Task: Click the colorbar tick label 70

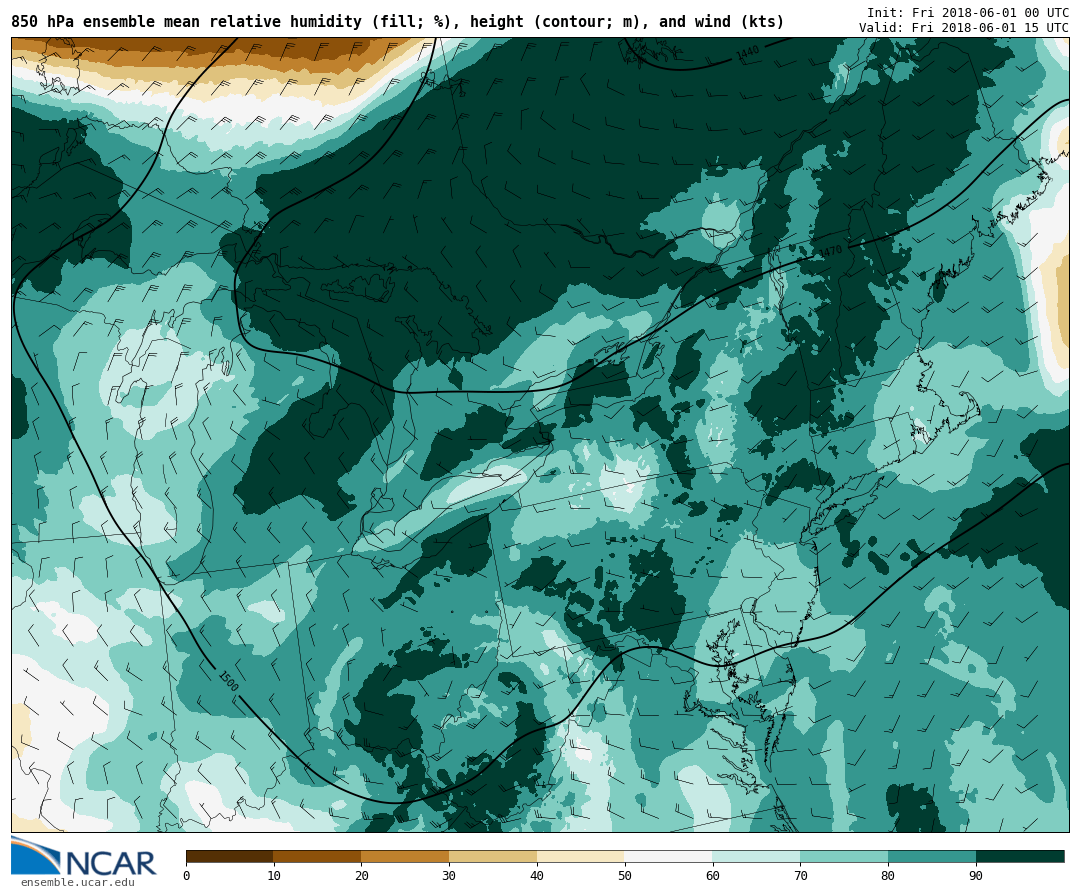Action: 800,876
